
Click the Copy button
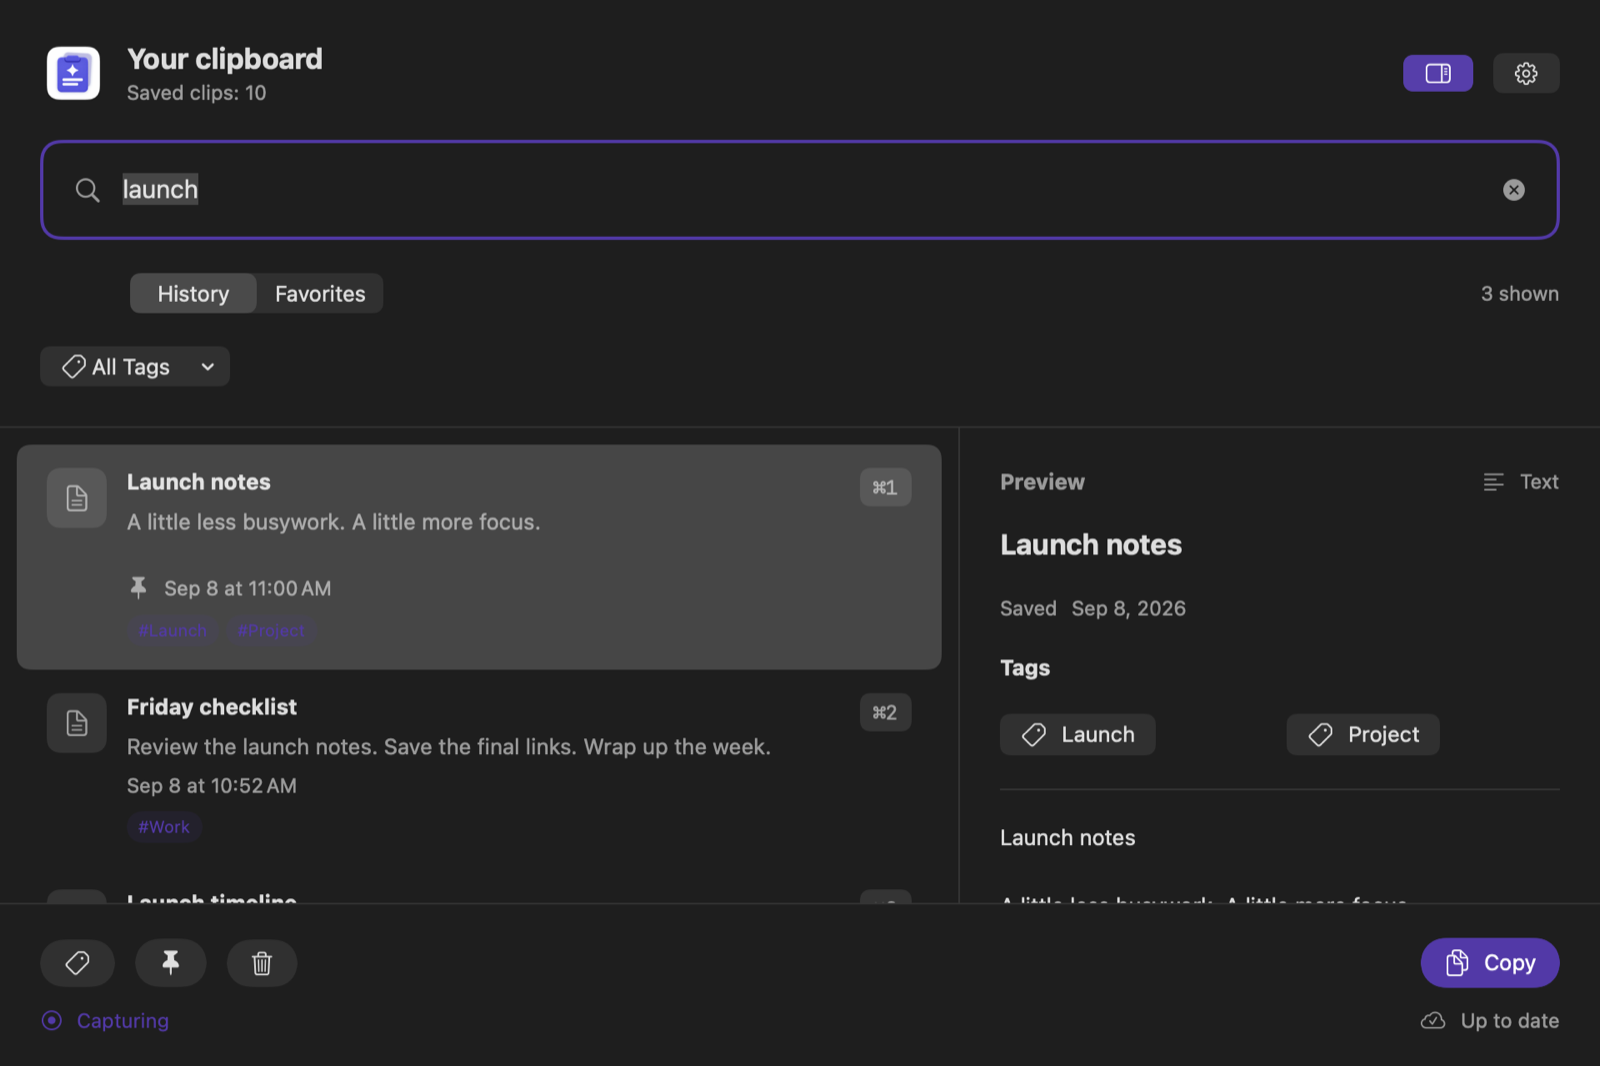click(1490, 963)
